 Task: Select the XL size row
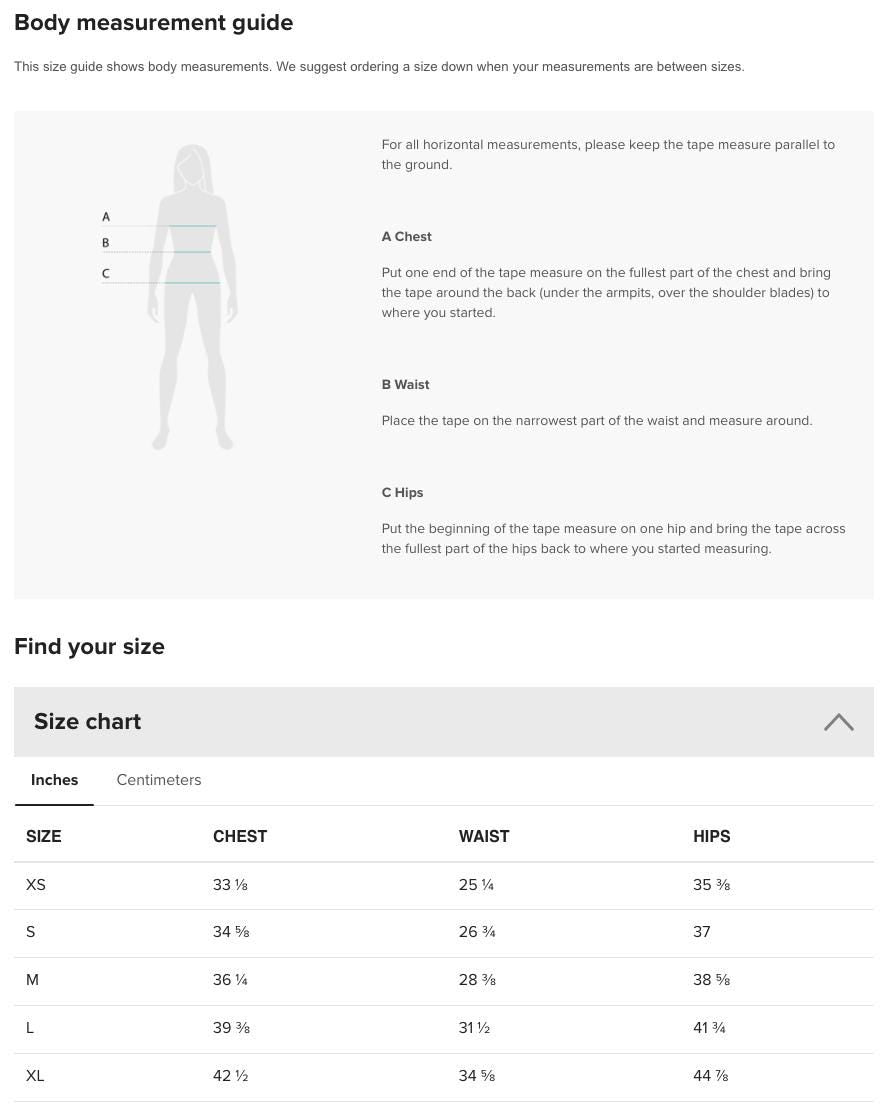tap(35, 1076)
